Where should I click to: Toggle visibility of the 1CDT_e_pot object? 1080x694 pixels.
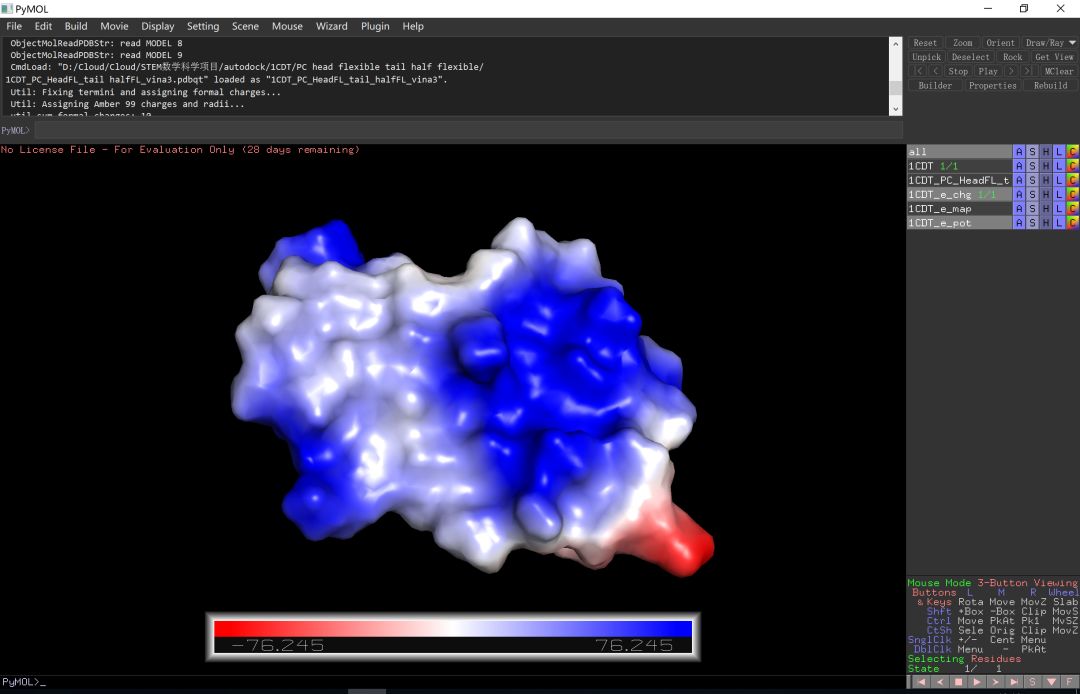(959, 223)
